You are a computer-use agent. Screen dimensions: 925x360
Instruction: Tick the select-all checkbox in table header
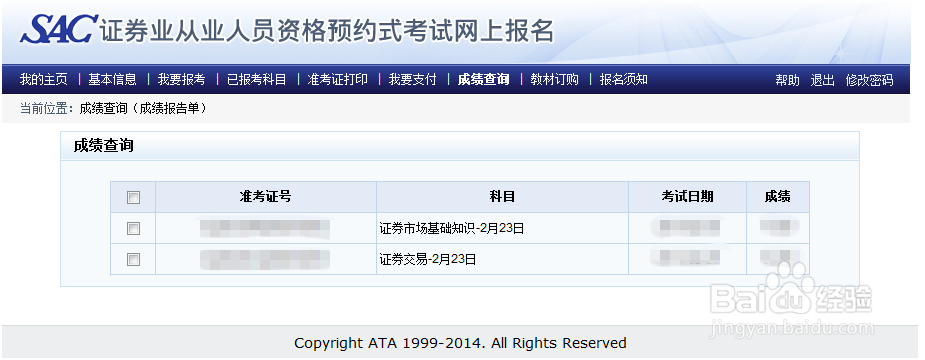pyautogui.click(x=133, y=198)
